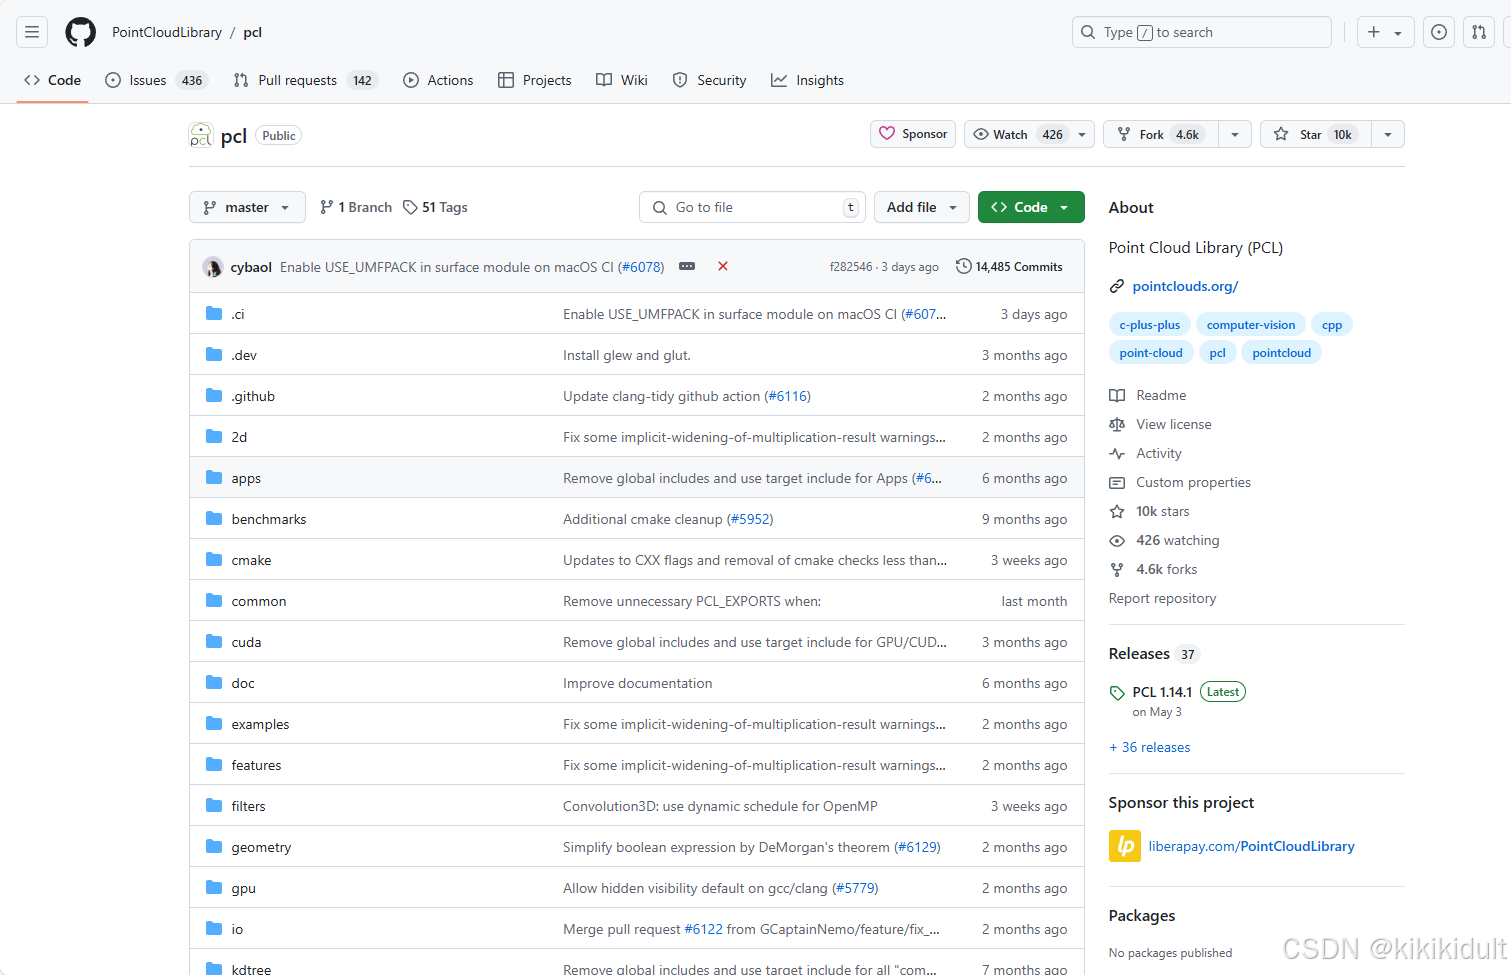
Task: Open the issues inbox icon in the header
Action: (1439, 32)
